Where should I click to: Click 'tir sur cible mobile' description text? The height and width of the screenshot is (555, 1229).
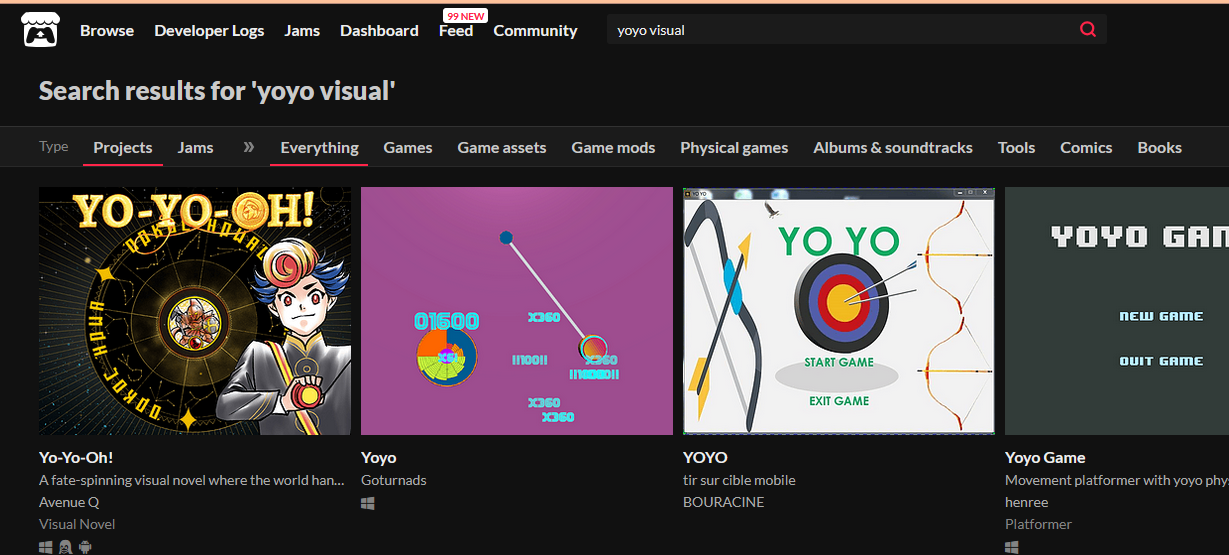739,480
